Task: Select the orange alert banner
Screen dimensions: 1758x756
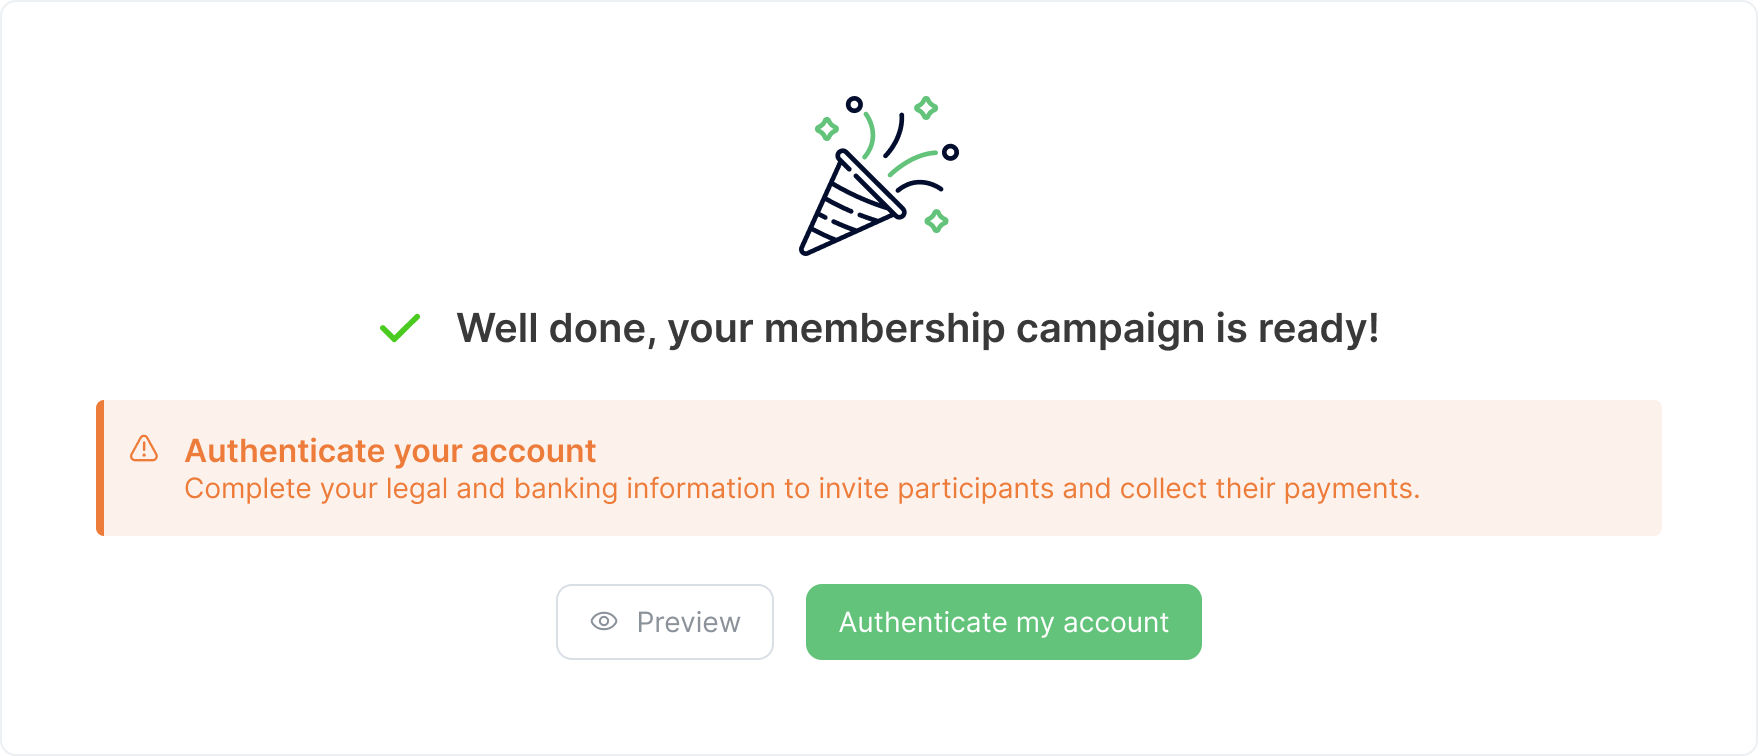Action: coord(878,467)
